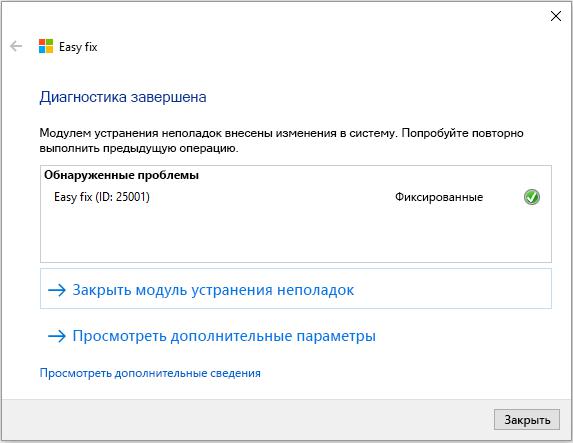Image resolution: width=573 pixels, height=443 pixels.
Task: Click the Диагностика завершена title
Action: (x=123, y=97)
